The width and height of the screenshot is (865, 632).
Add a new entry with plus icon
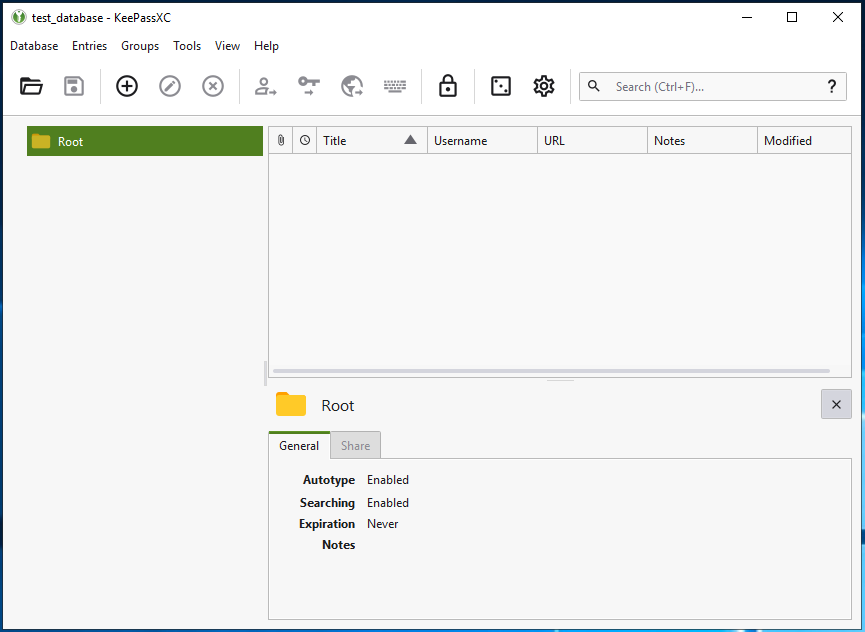pyautogui.click(x=127, y=87)
